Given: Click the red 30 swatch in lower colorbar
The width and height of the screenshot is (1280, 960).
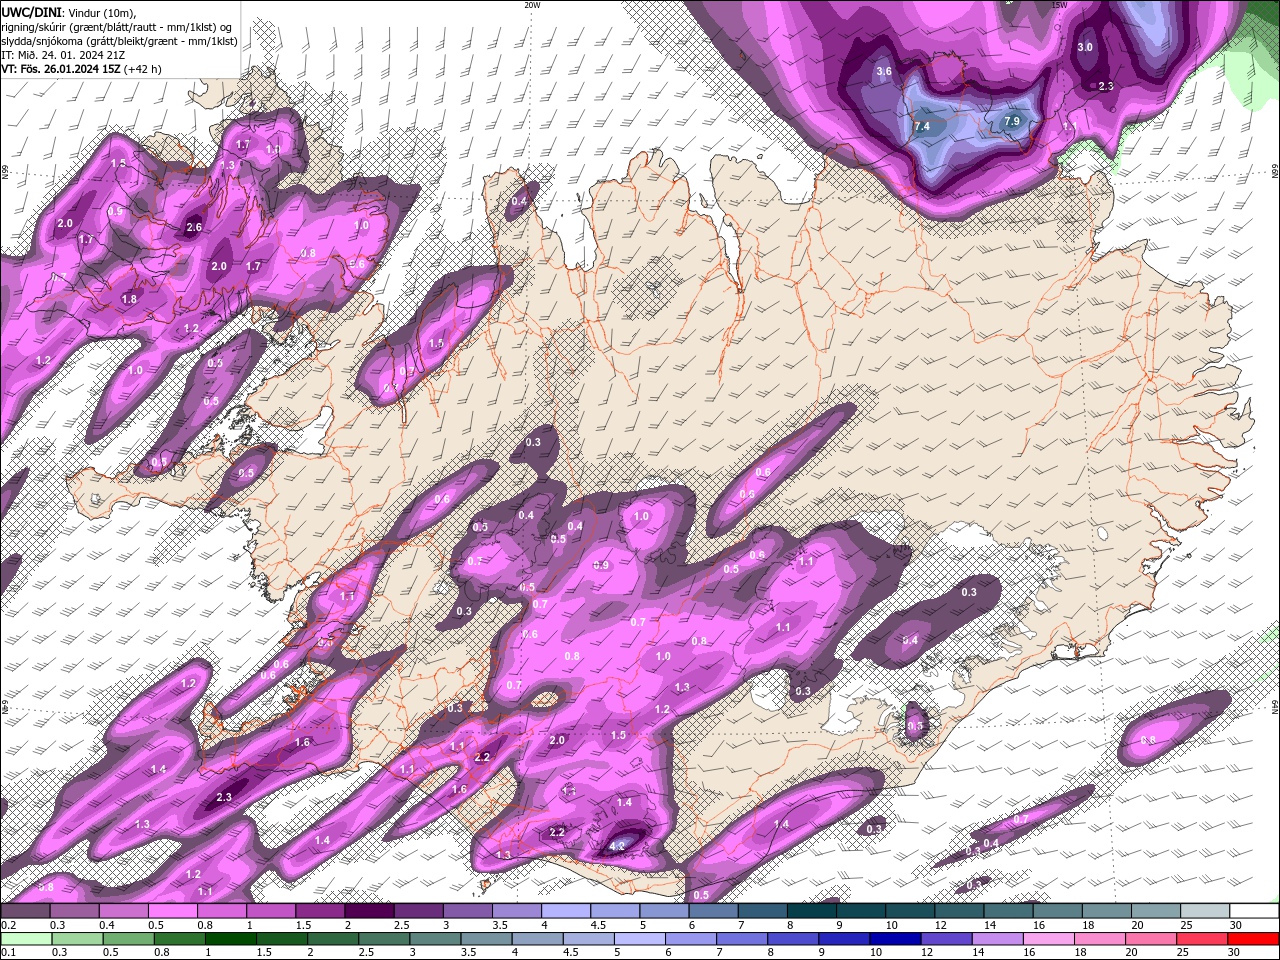Looking at the screenshot, I should click(1254, 938).
